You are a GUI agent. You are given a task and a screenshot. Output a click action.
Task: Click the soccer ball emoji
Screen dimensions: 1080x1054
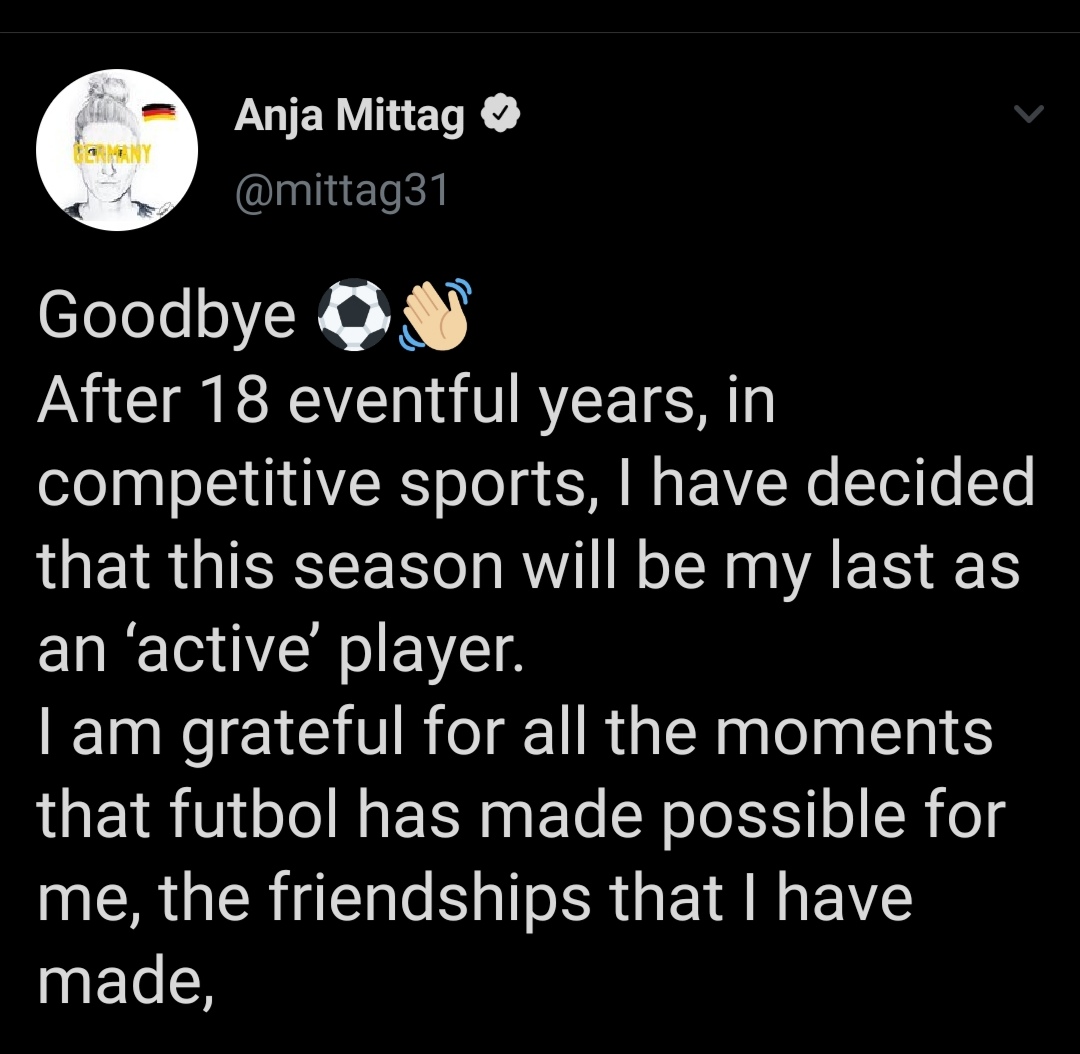(354, 315)
